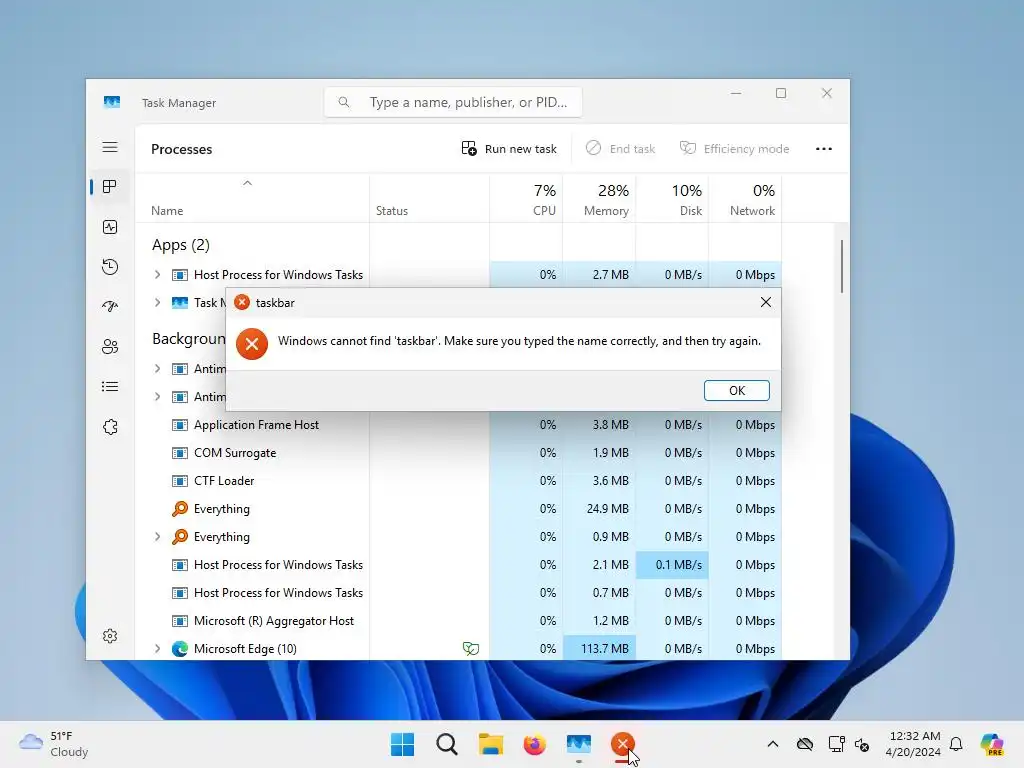Open the clock and date flyout
Viewport: 1024px width, 768px height.
tap(914, 744)
